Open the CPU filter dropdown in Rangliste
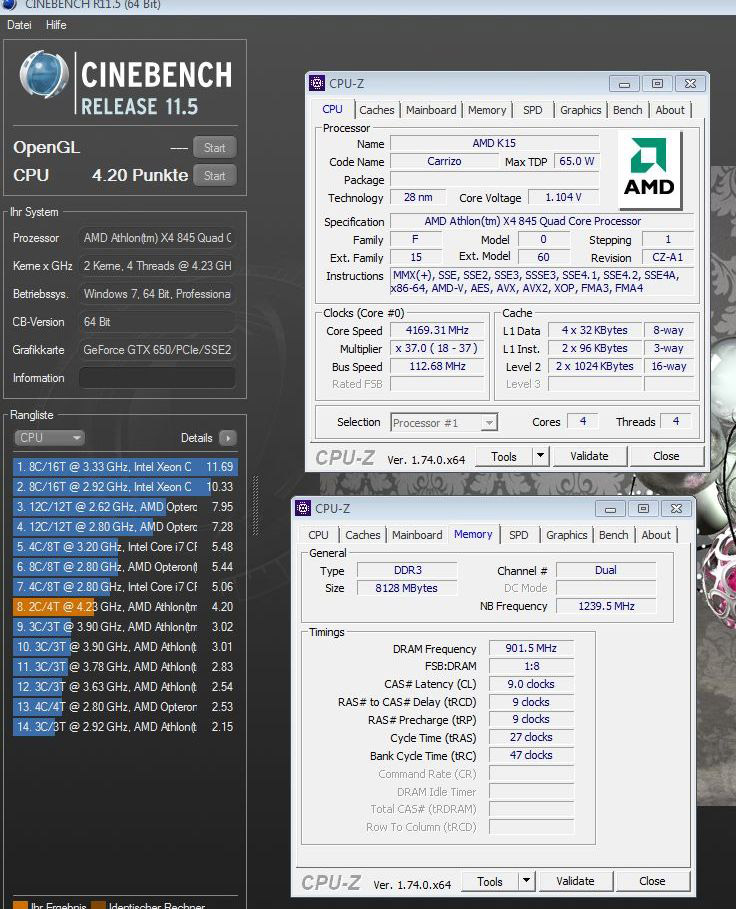This screenshot has width=736, height=909. click(x=49, y=438)
